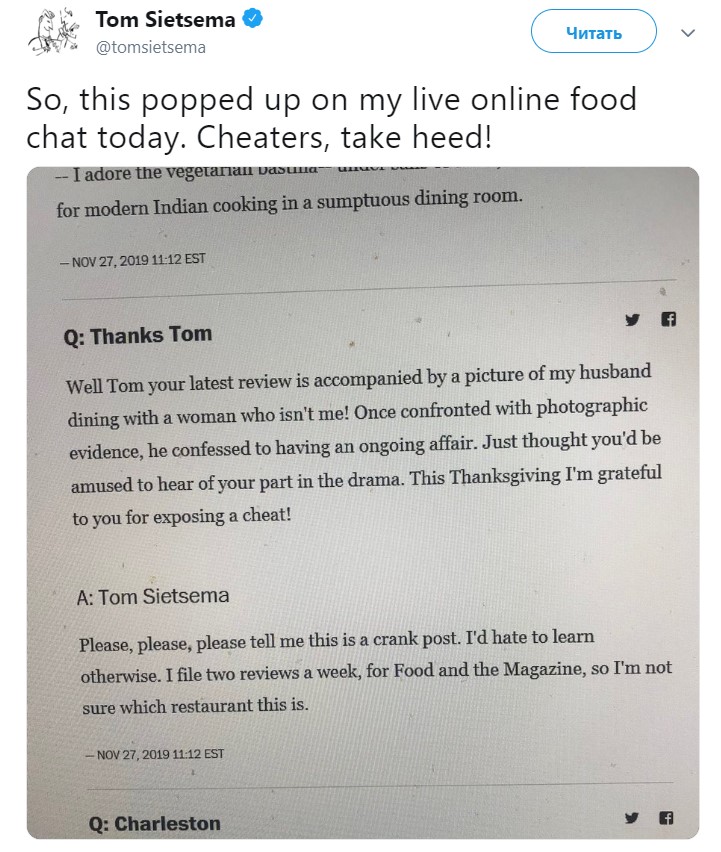Click Tom Sietsema's profile avatar
The image size is (721, 852).
[x=52, y=31]
